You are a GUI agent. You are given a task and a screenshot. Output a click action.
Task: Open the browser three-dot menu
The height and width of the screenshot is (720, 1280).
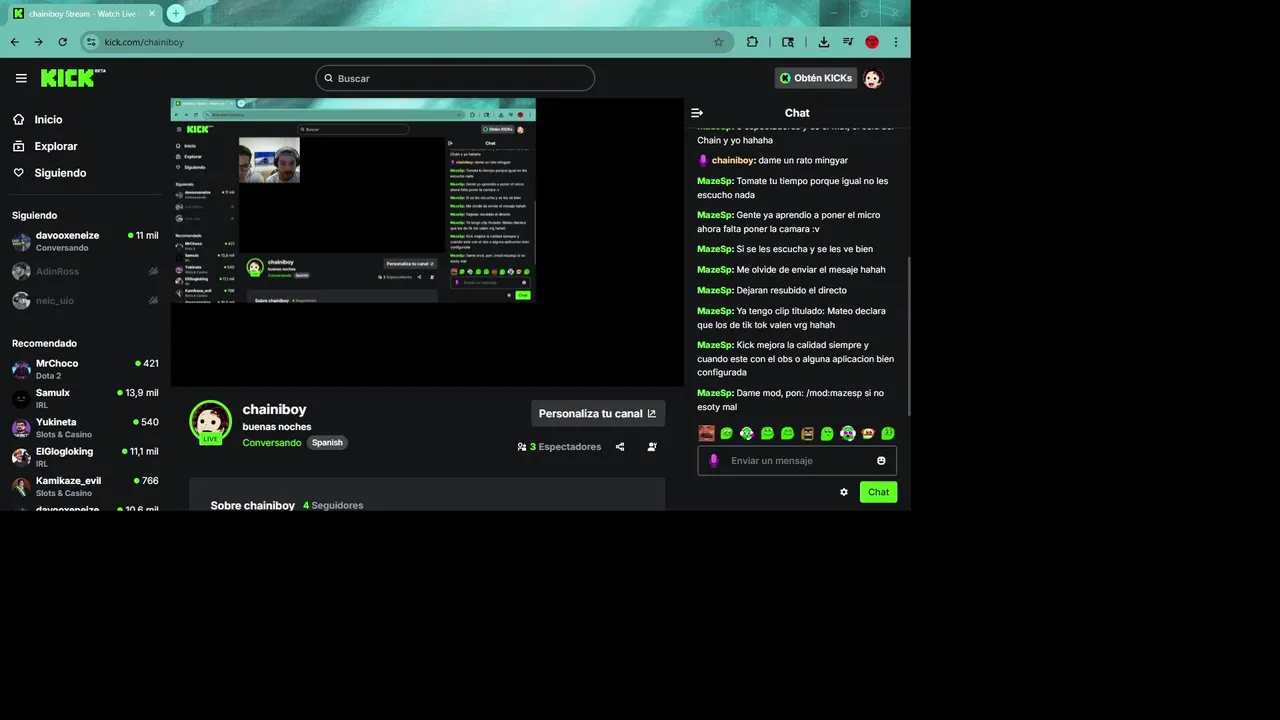pos(896,42)
